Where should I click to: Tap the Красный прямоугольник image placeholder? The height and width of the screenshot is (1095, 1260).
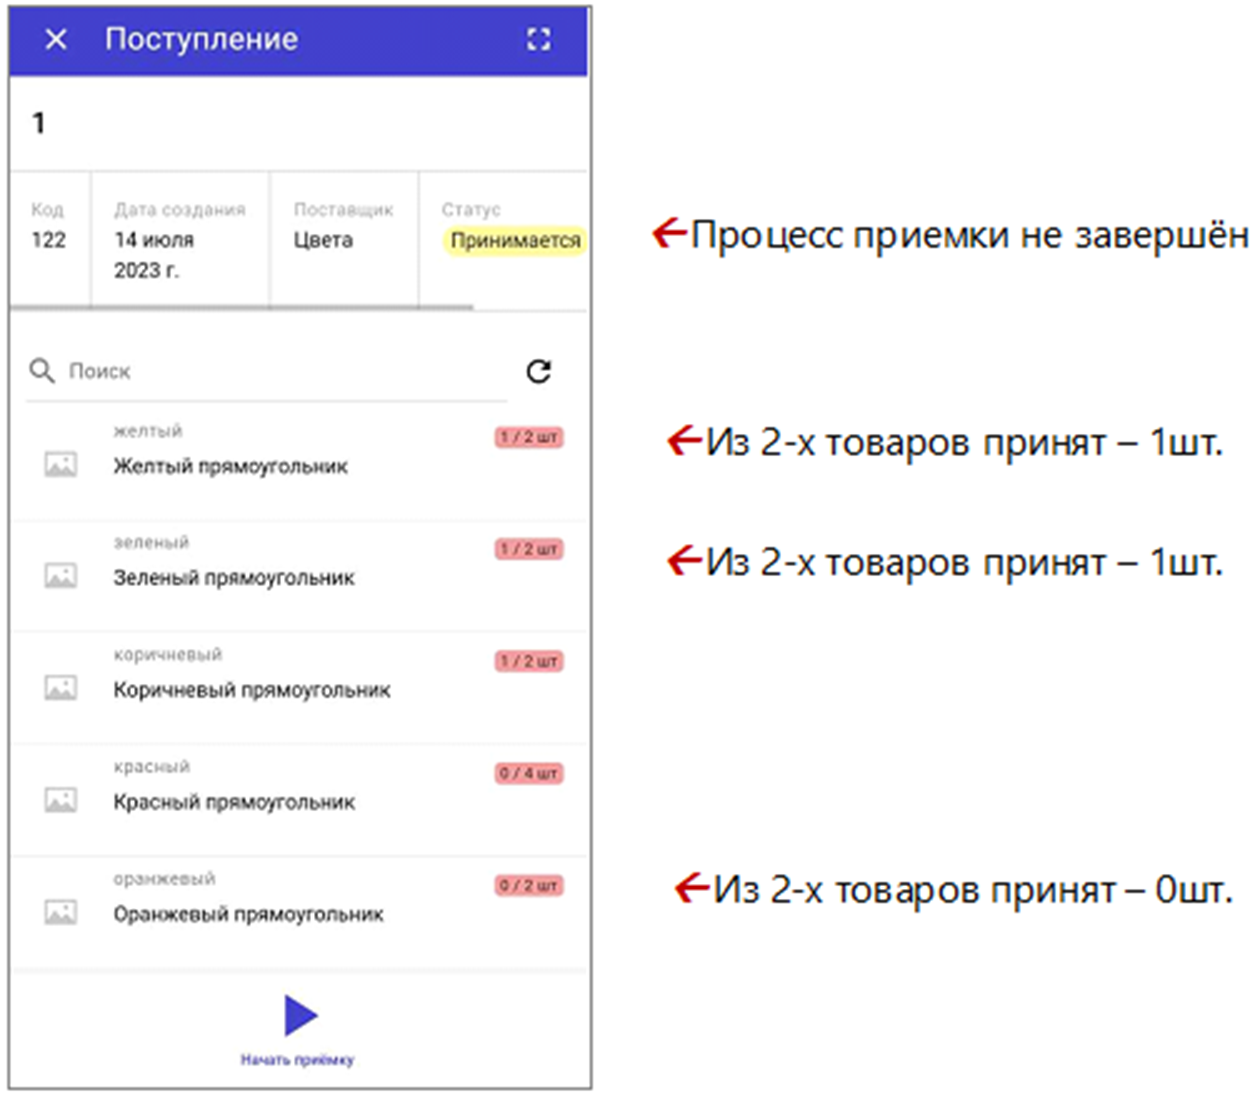click(60, 798)
